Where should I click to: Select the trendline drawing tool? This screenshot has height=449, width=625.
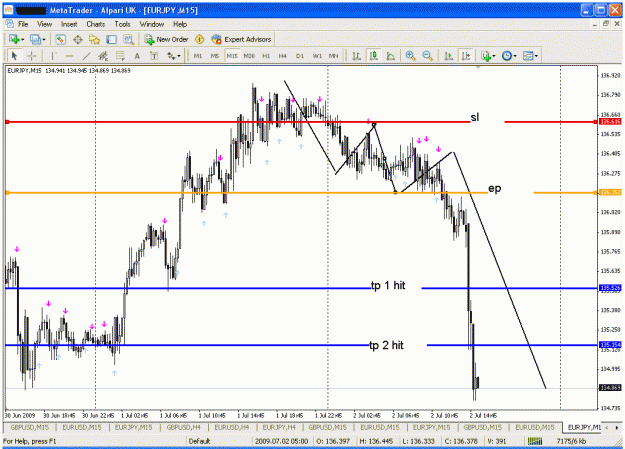click(x=86, y=56)
